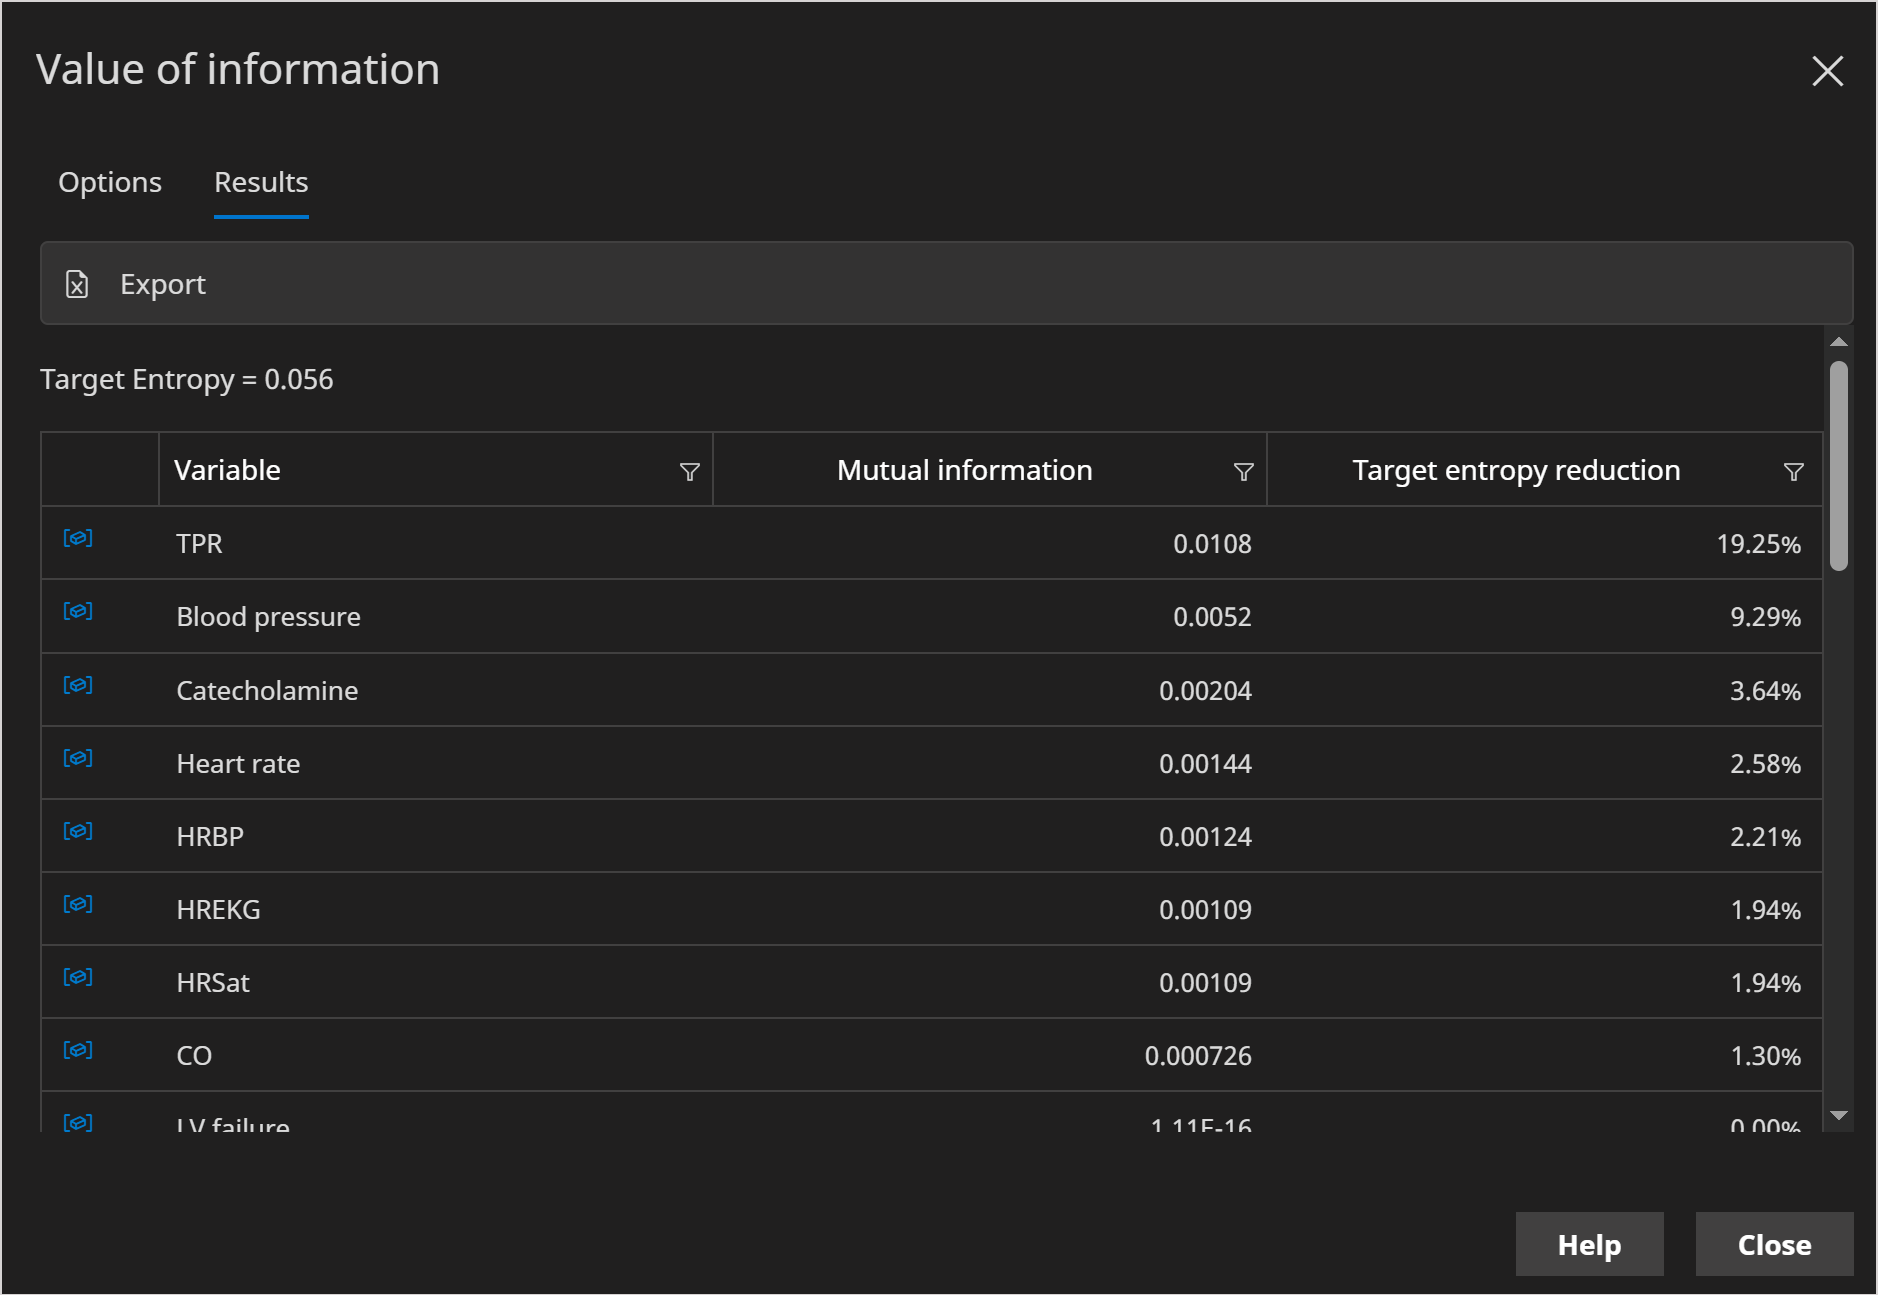
Task: Open the Variable column filter
Action: pyautogui.click(x=689, y=472)
